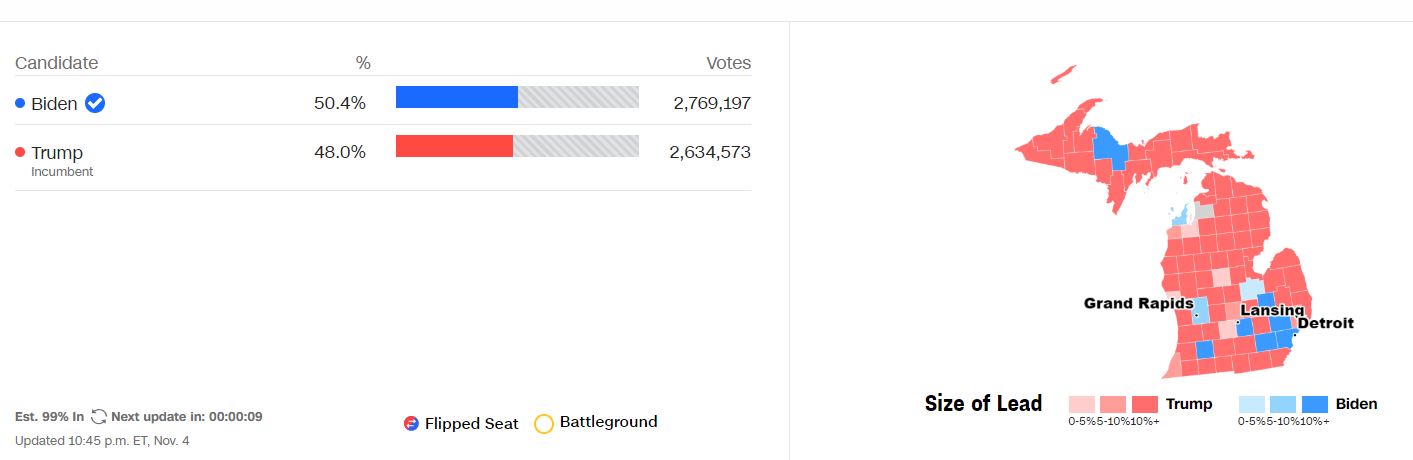Select the Candidate column header
The image size is (1413, 460).
pyautogui.click(x=56, y=63)
